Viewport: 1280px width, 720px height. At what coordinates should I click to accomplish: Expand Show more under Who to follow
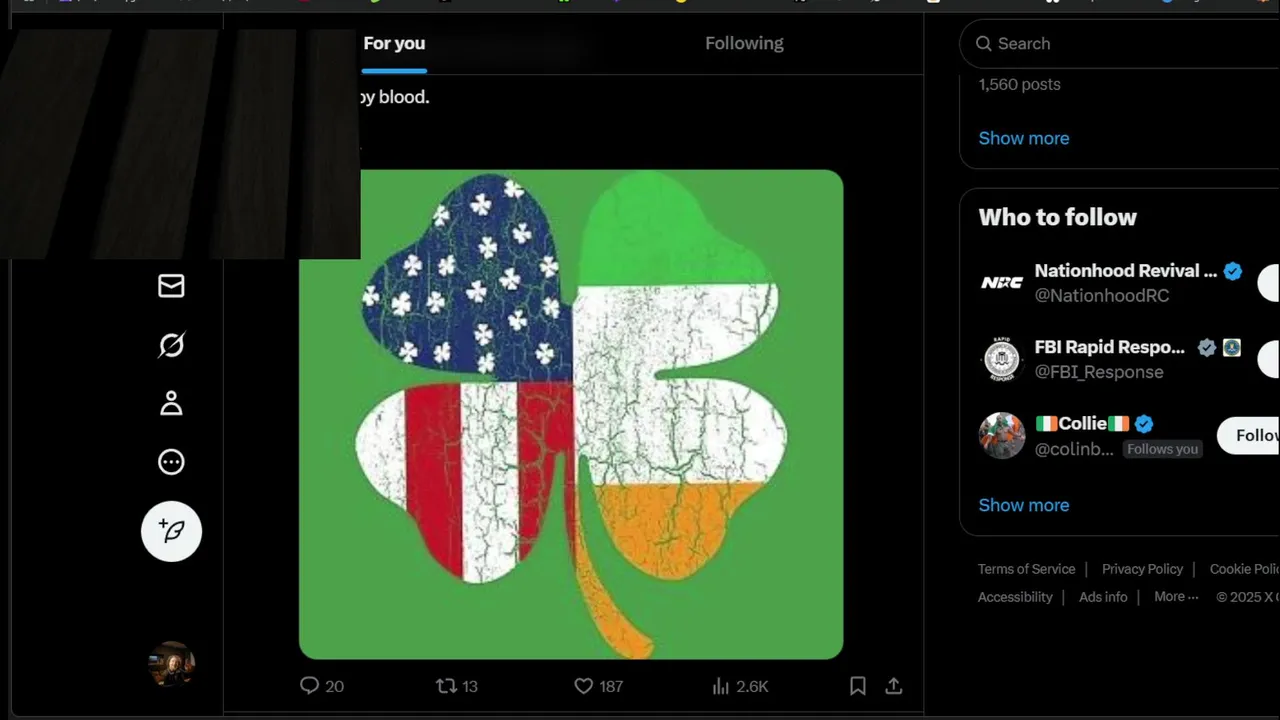tap(1023, 505)
